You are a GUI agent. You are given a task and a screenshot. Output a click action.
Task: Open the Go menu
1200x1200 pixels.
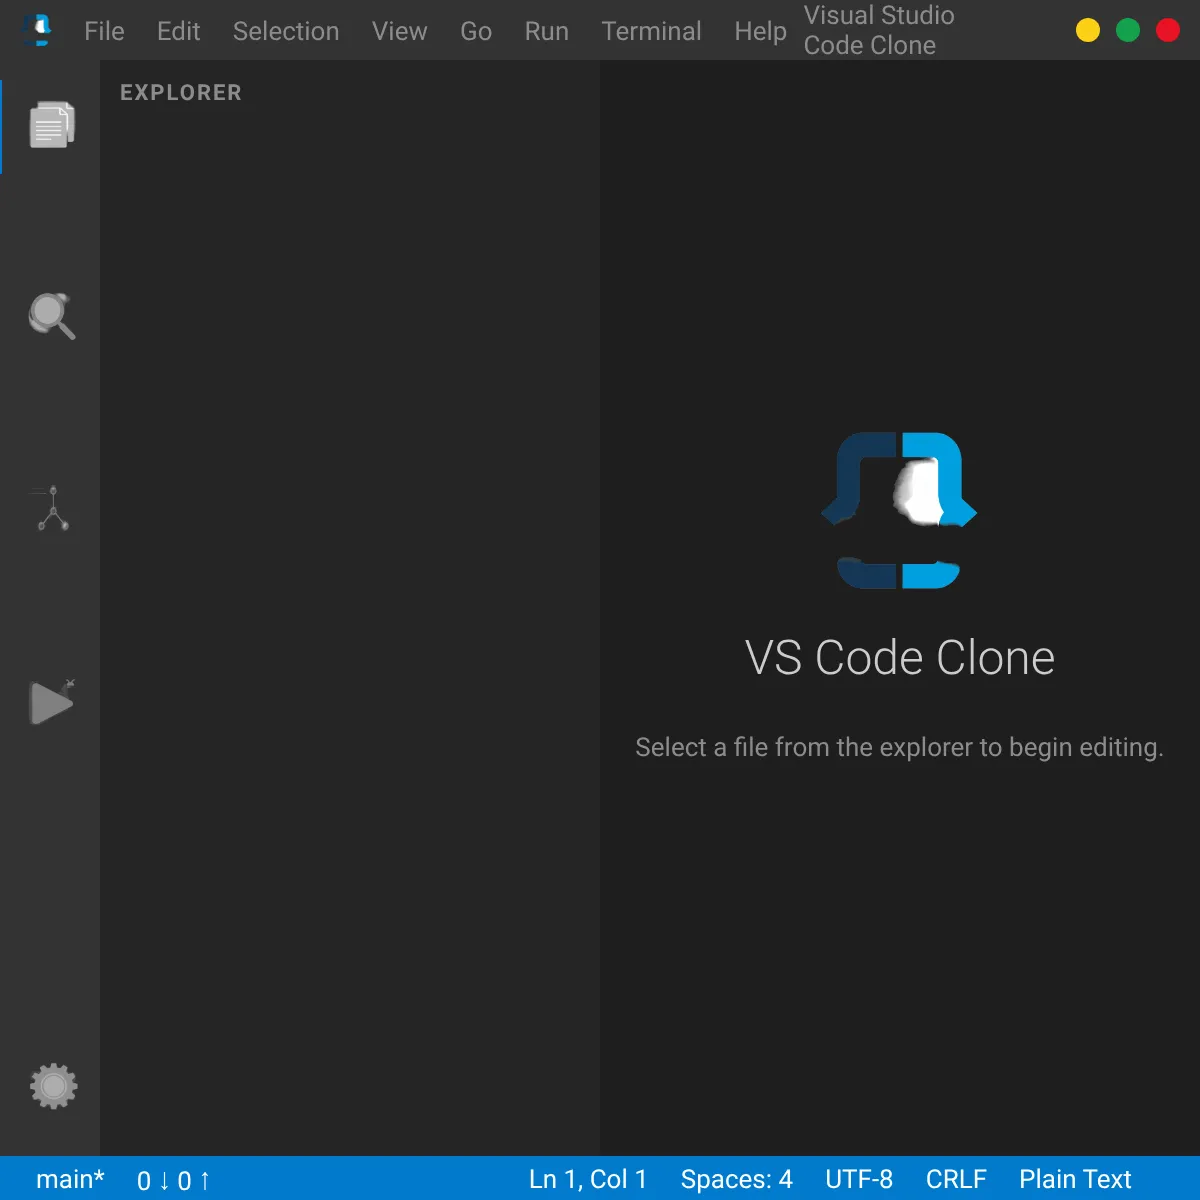(x=476, y=31)
